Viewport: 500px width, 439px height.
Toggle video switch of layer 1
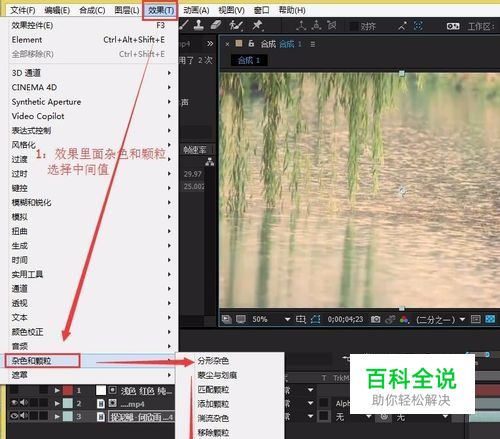[x=14, y=390]
